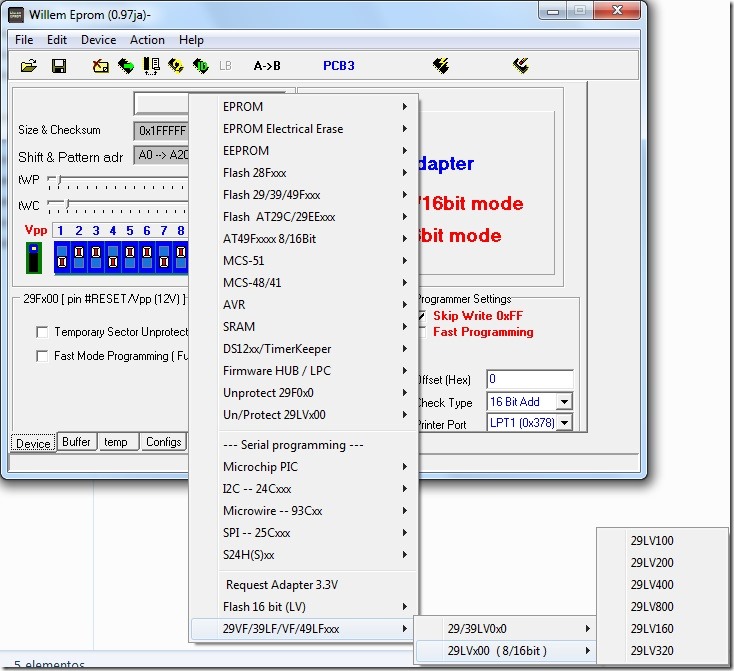Expand AT49Fxxxx 8/16Bit submenu
Viewport: 734px width, 671px height.
click(304, 239)
